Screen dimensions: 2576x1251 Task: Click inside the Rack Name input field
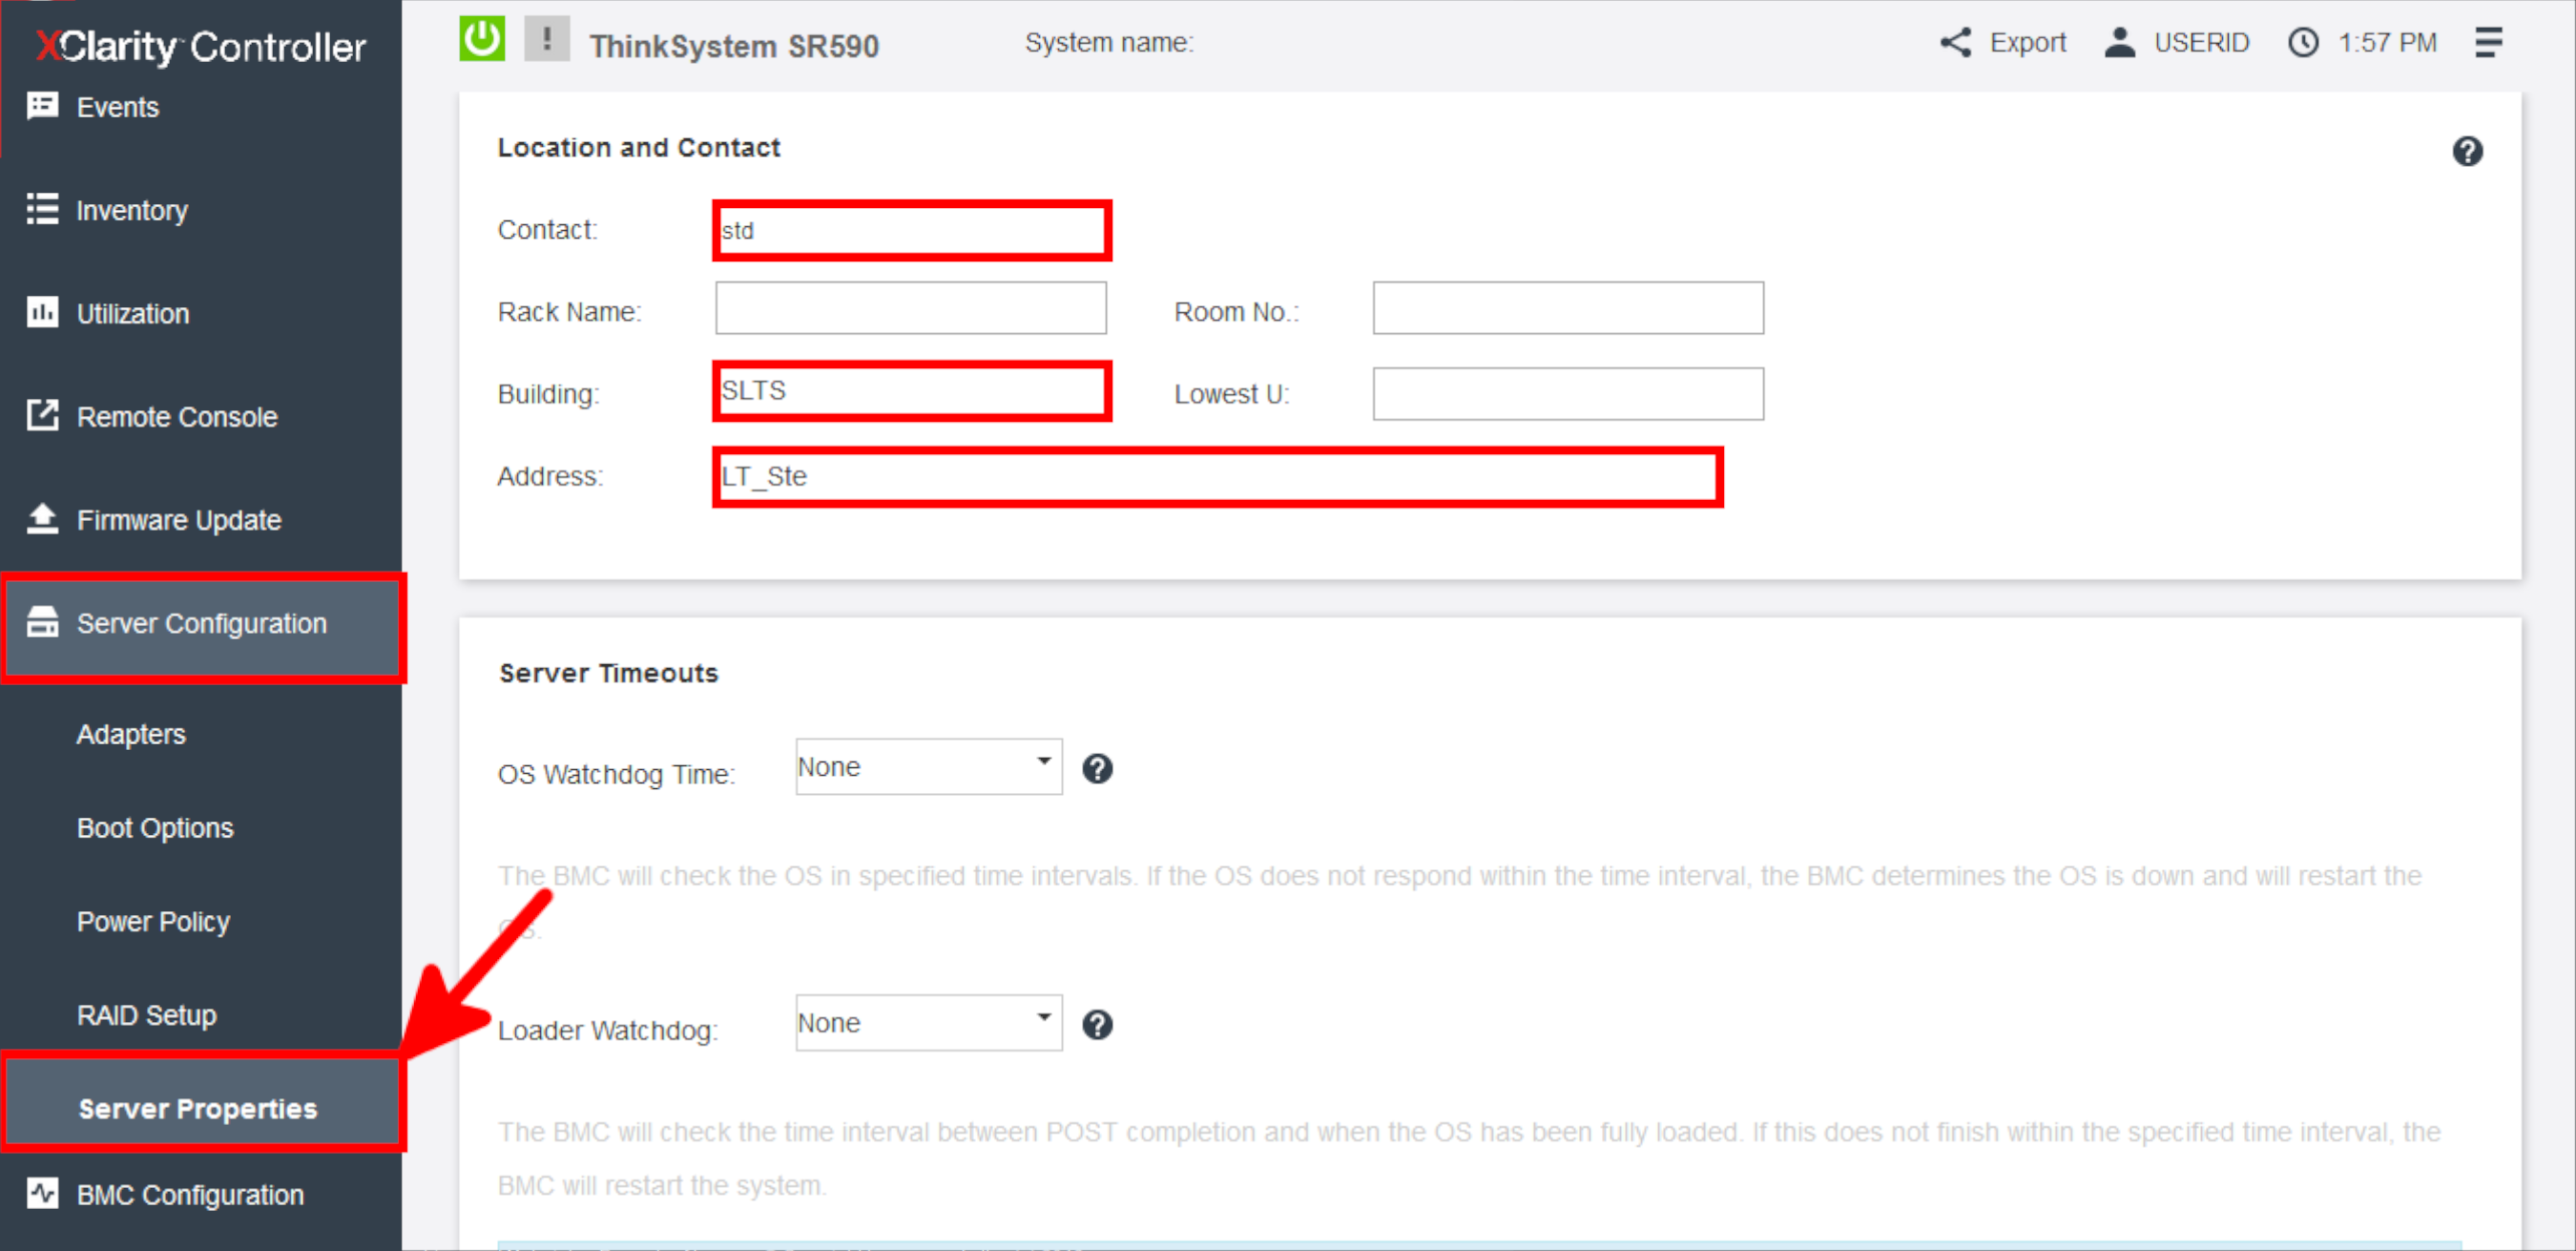[910, 308]
